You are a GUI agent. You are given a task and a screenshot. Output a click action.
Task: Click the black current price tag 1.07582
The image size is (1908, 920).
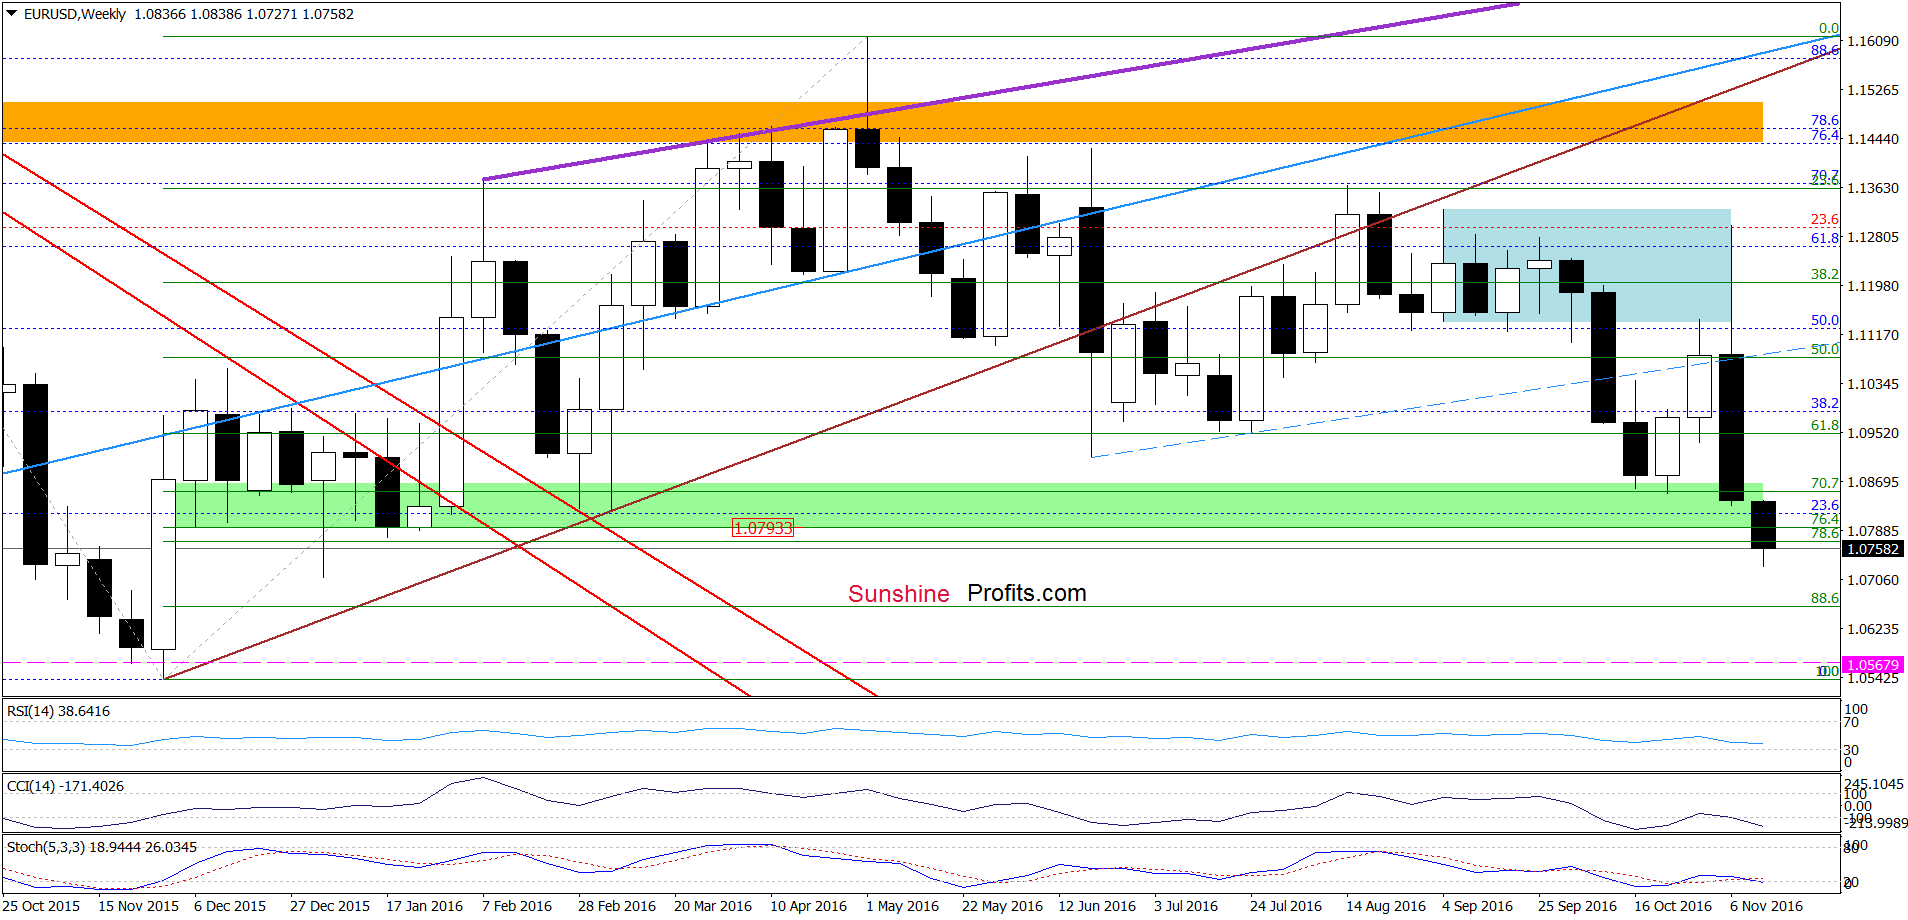[1872, 549]
